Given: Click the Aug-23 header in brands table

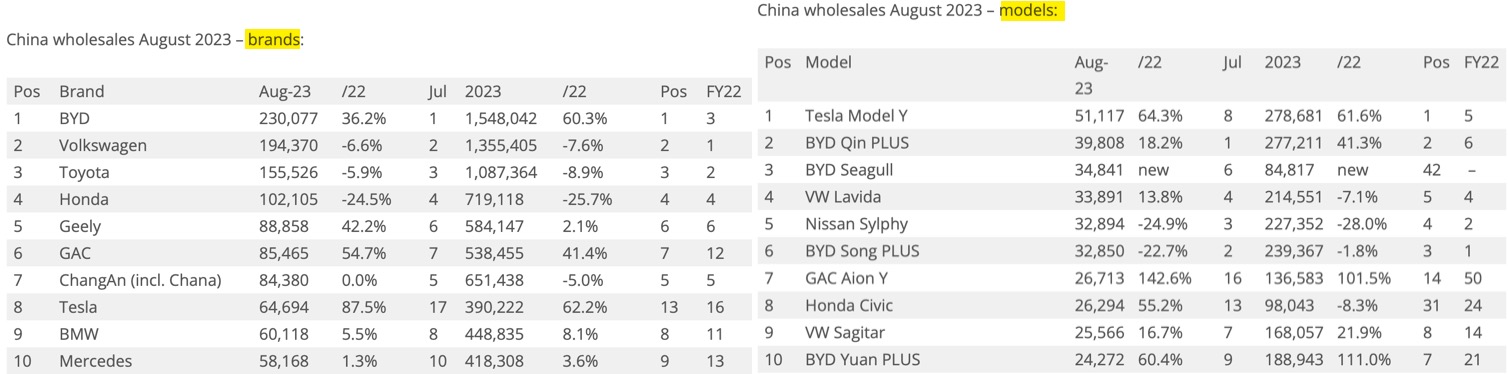Looking at the screenshot, I should click(285, 91).
